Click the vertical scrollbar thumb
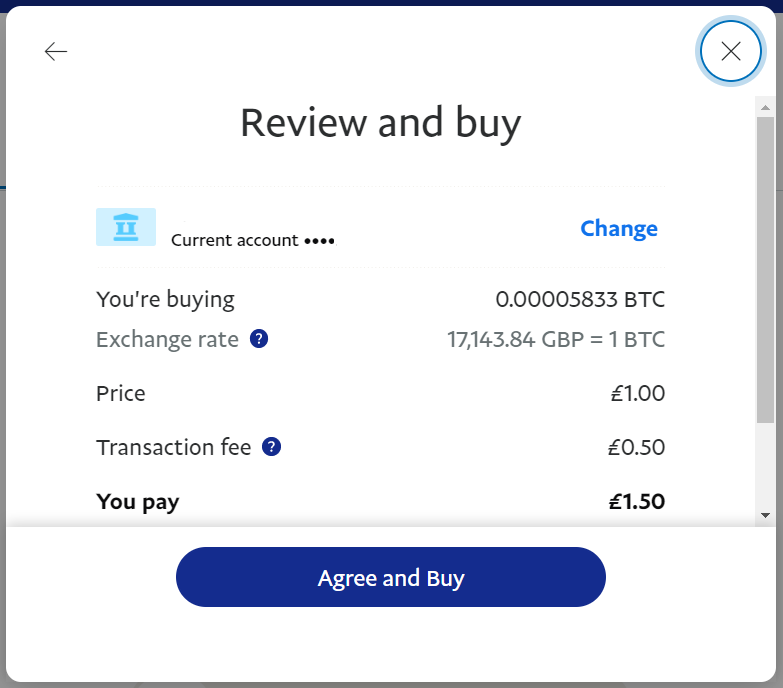The height and width of the screenshot is (688, 783). tap(765, 270)
